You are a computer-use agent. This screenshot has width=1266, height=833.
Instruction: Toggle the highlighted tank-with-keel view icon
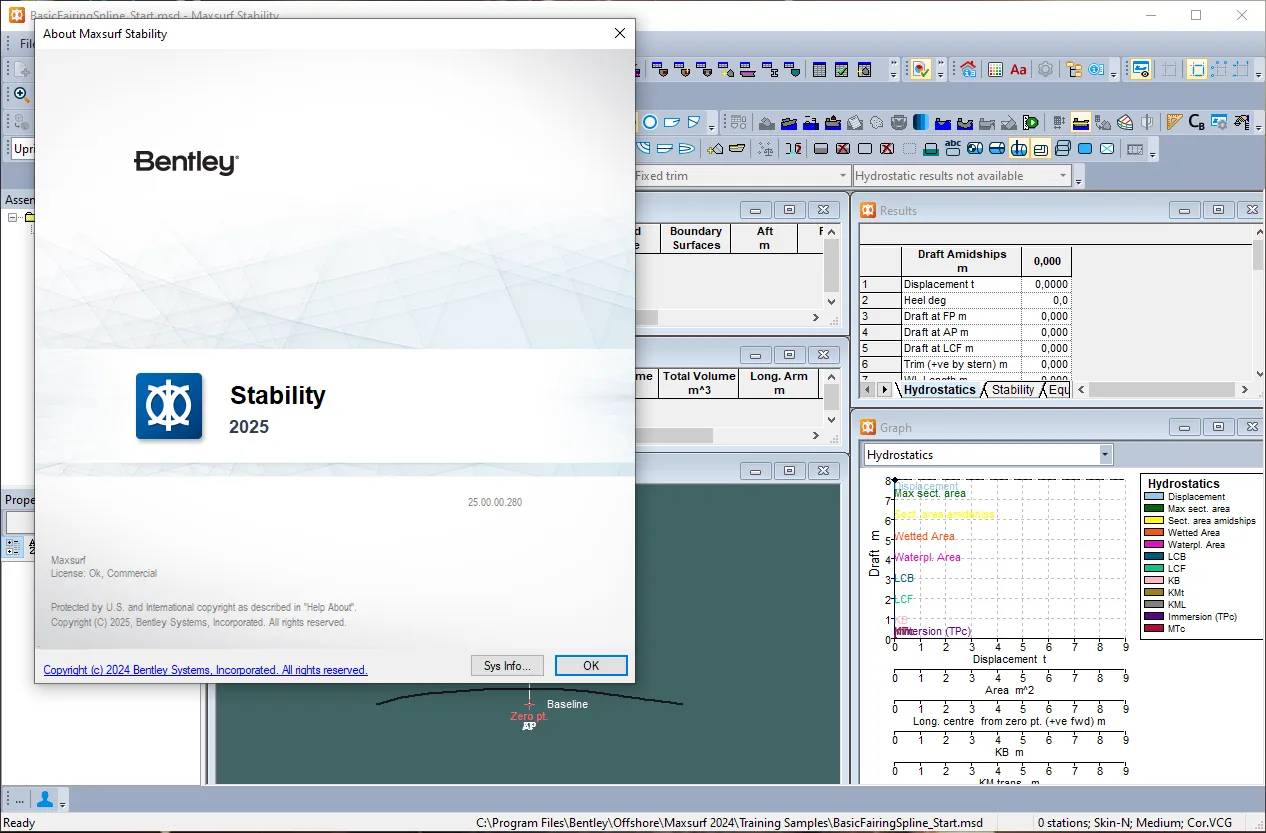coord(1018,149)
